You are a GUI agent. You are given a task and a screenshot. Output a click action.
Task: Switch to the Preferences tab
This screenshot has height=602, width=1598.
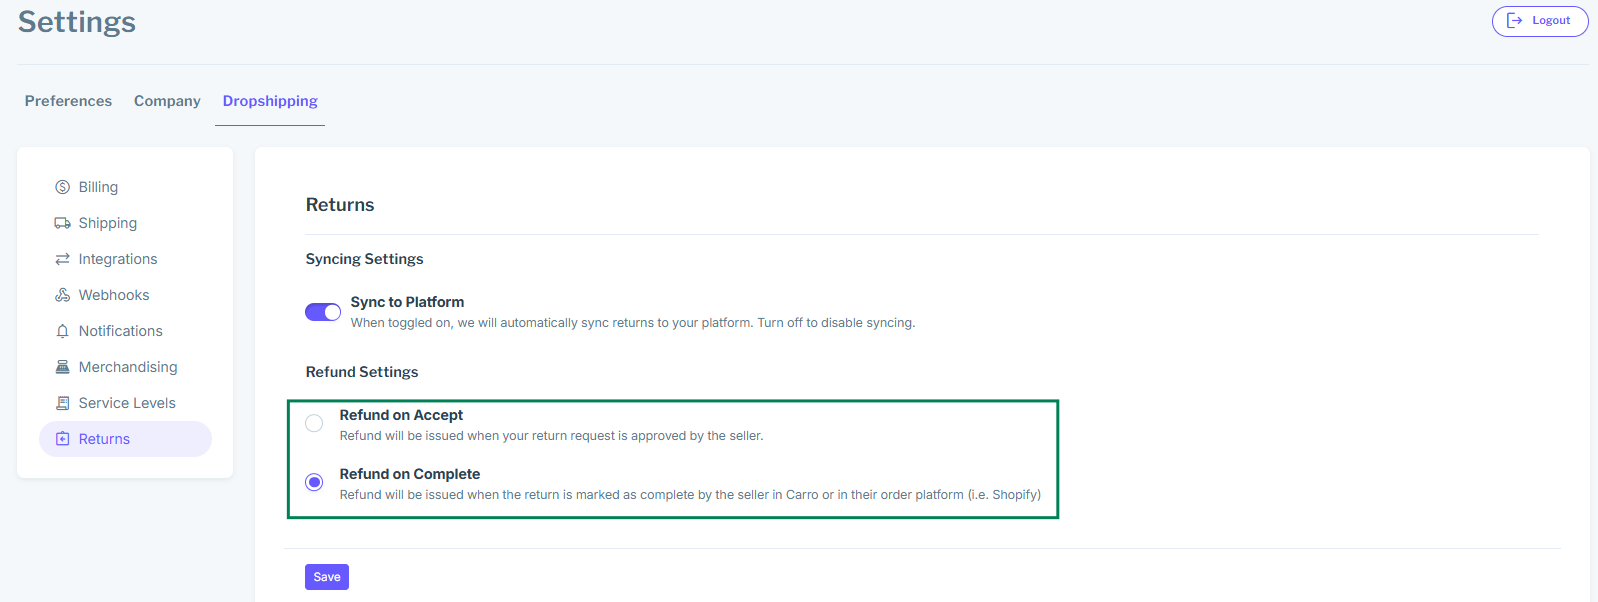[68, 101]
